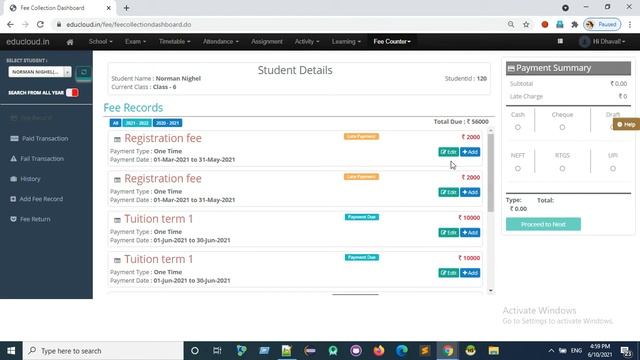
Task: Select NEFT payment radio button
Action: coord(518,168)
